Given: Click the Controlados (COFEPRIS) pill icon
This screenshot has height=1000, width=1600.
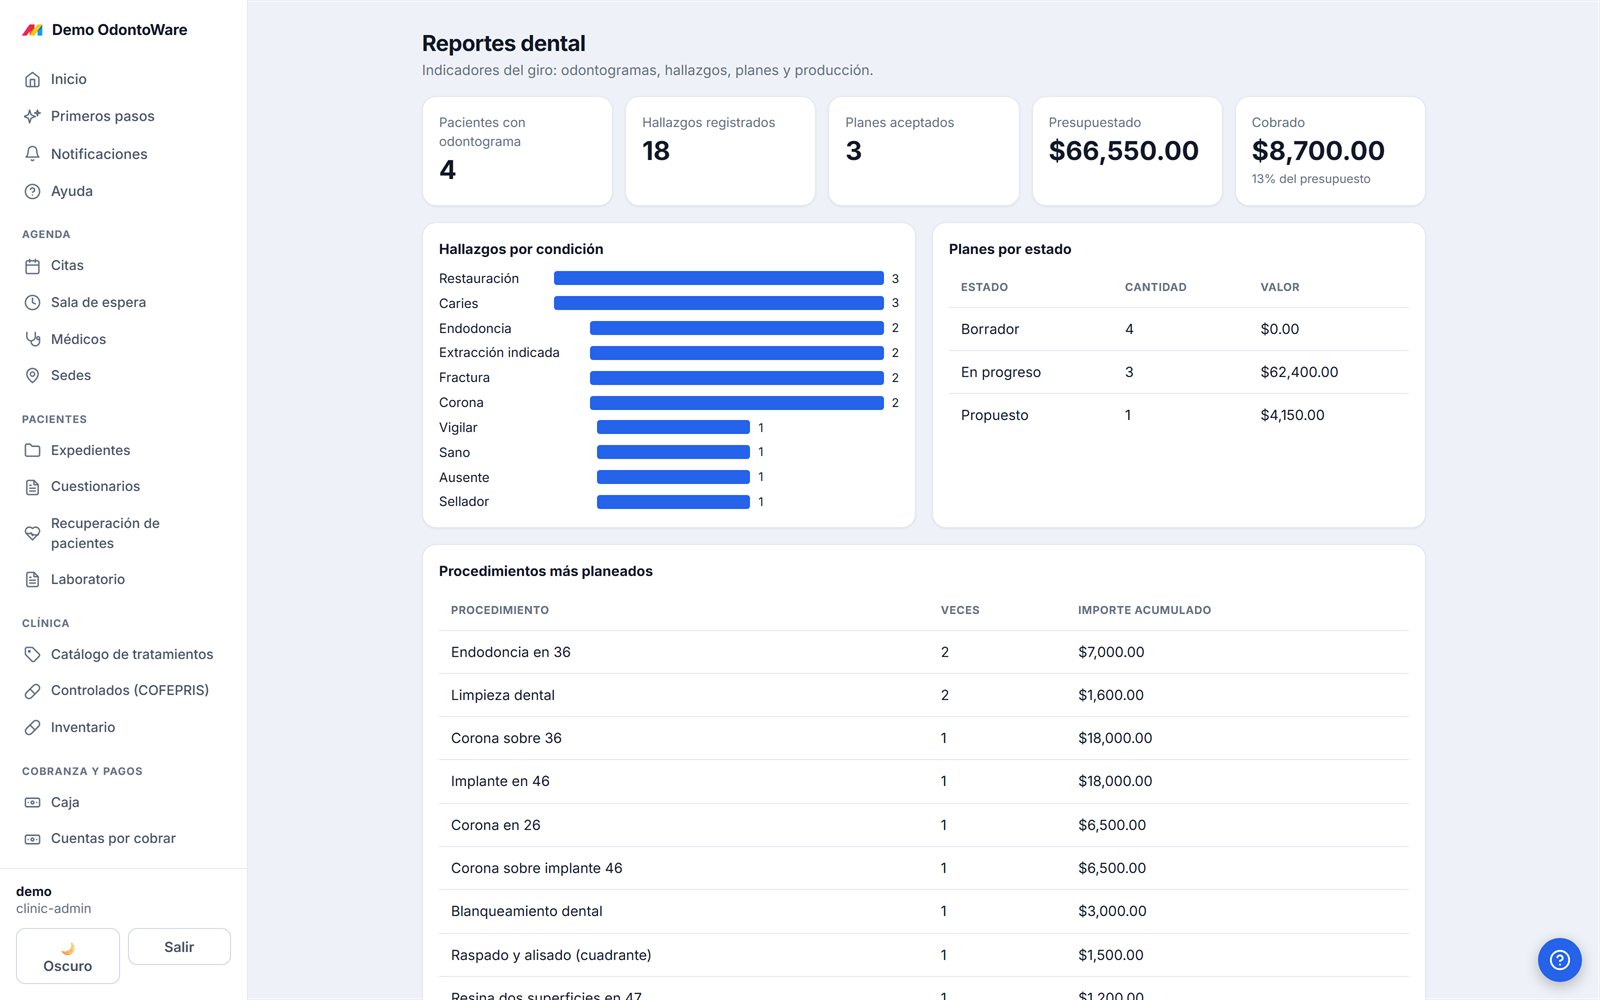Looking at the screenshot, I should point(32,691).
